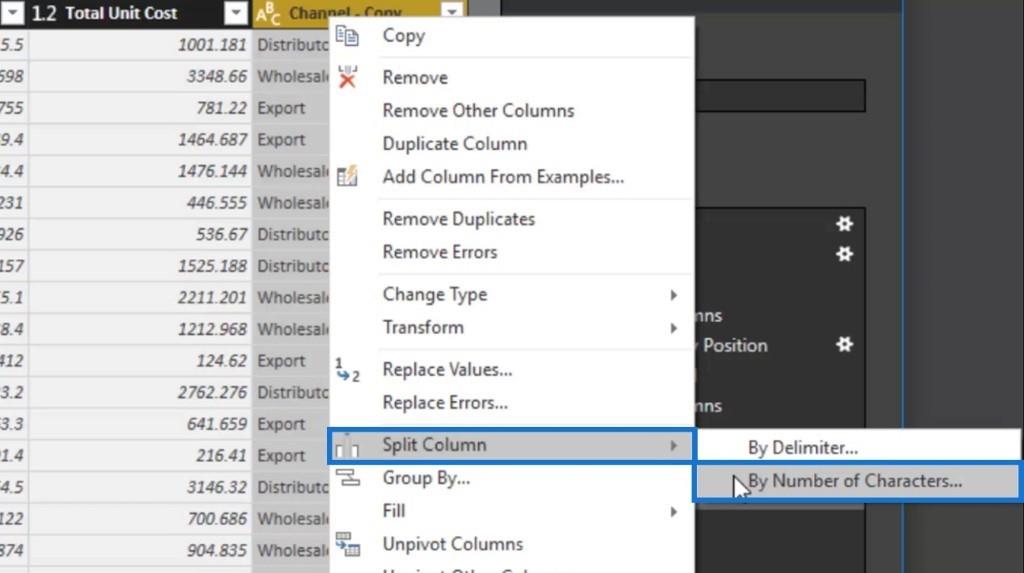Screen dimensions: 1024x573
Task: Open the Fill menu item
Action: click(512, 511)
